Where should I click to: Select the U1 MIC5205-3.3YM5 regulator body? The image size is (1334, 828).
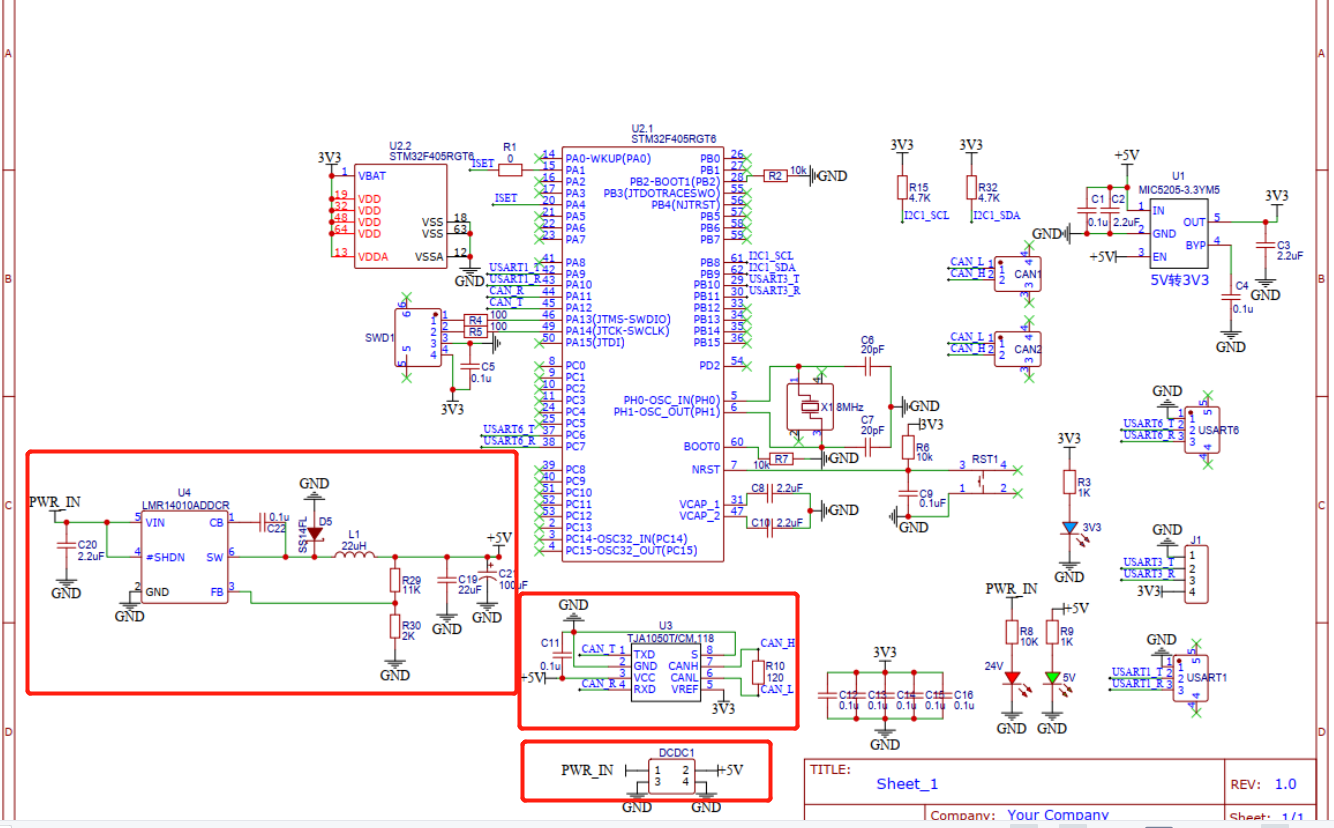[1177, 232]
